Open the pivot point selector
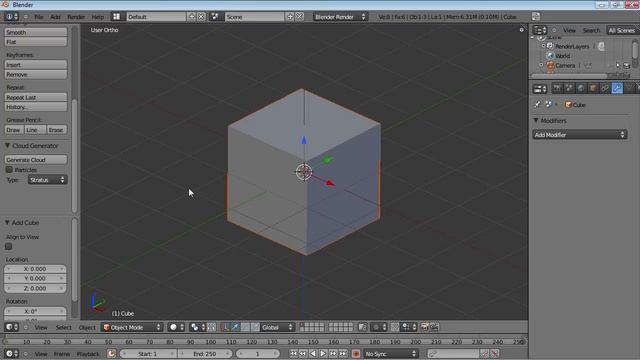The height and width of the screenshot is (360, 640). [x=198, y=327]
